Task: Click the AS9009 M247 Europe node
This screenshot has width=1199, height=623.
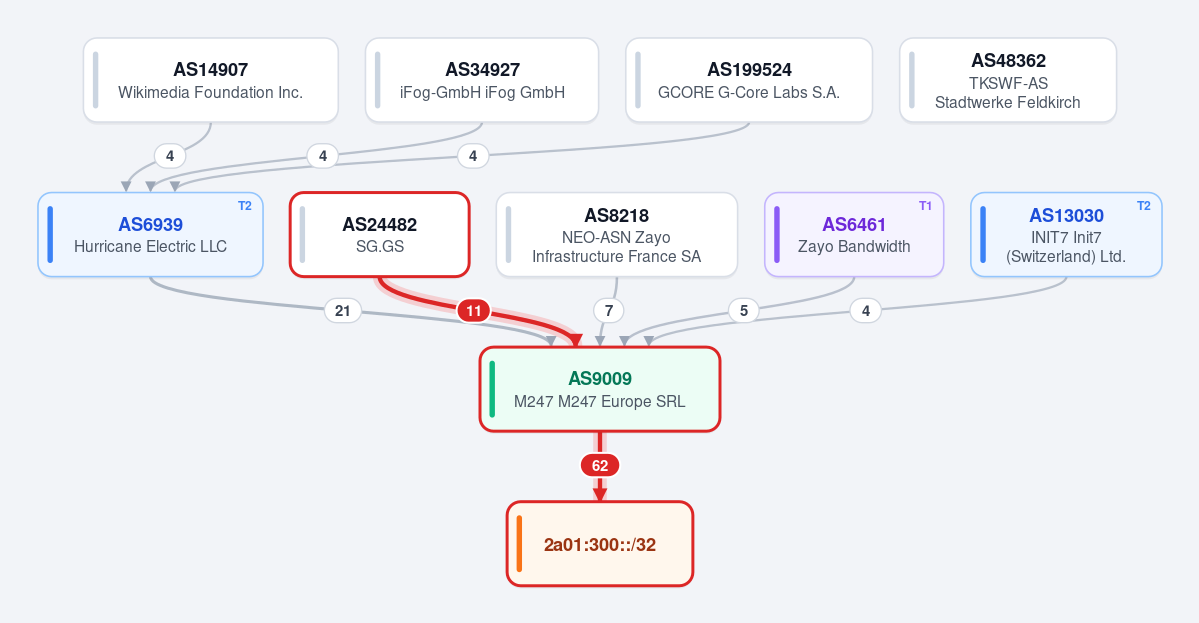Action: [600, 389]
